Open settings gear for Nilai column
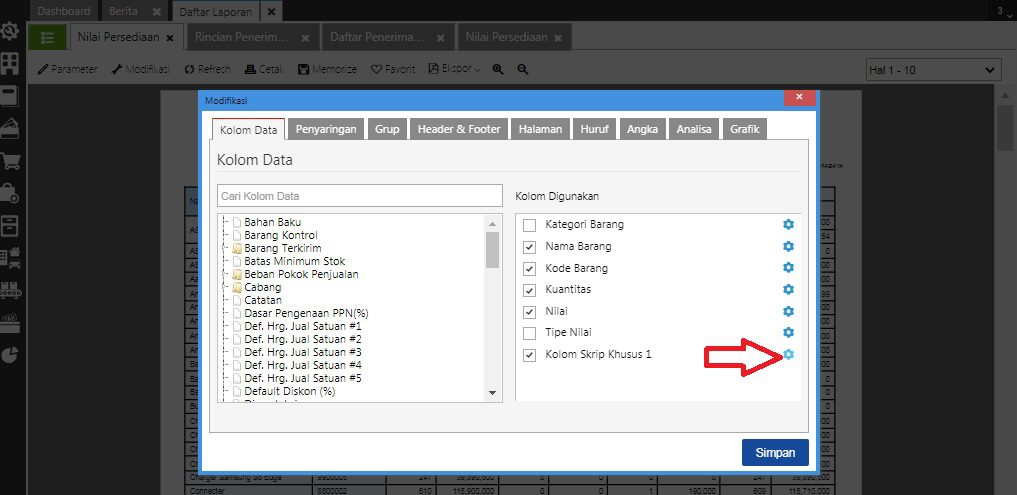The width and height of the screenshot is (1017, 495). [x=788, y=311]
